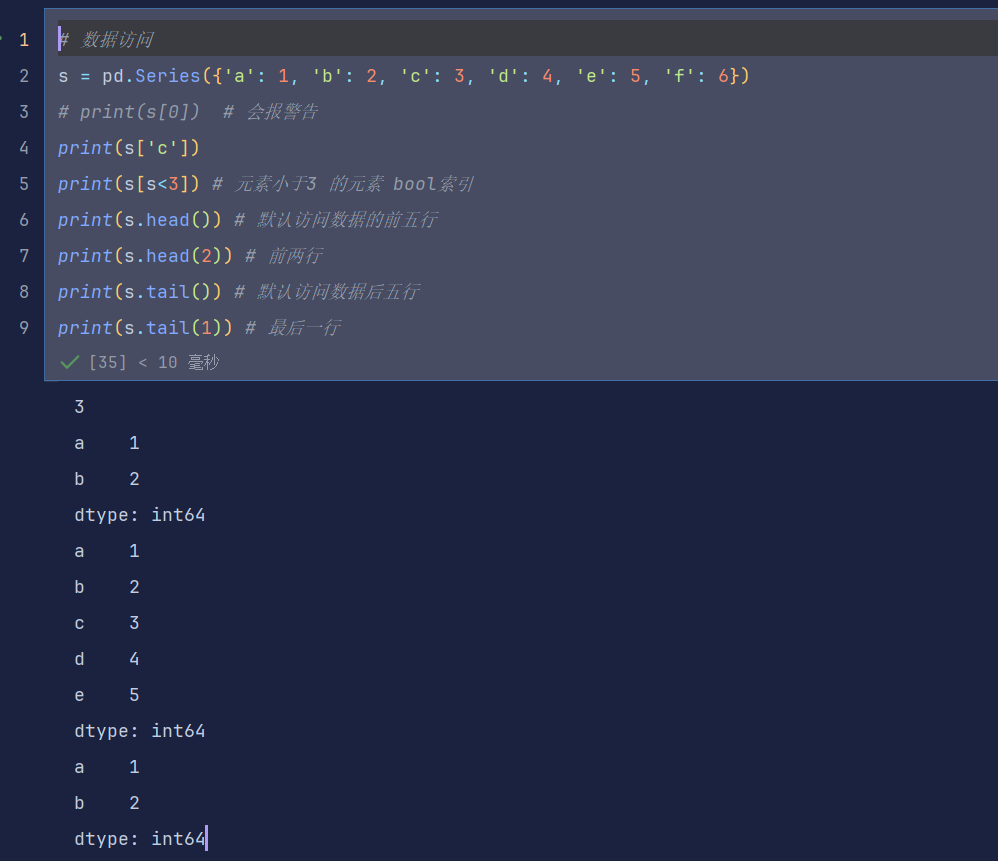Click the 'd 4' output row

106,659
